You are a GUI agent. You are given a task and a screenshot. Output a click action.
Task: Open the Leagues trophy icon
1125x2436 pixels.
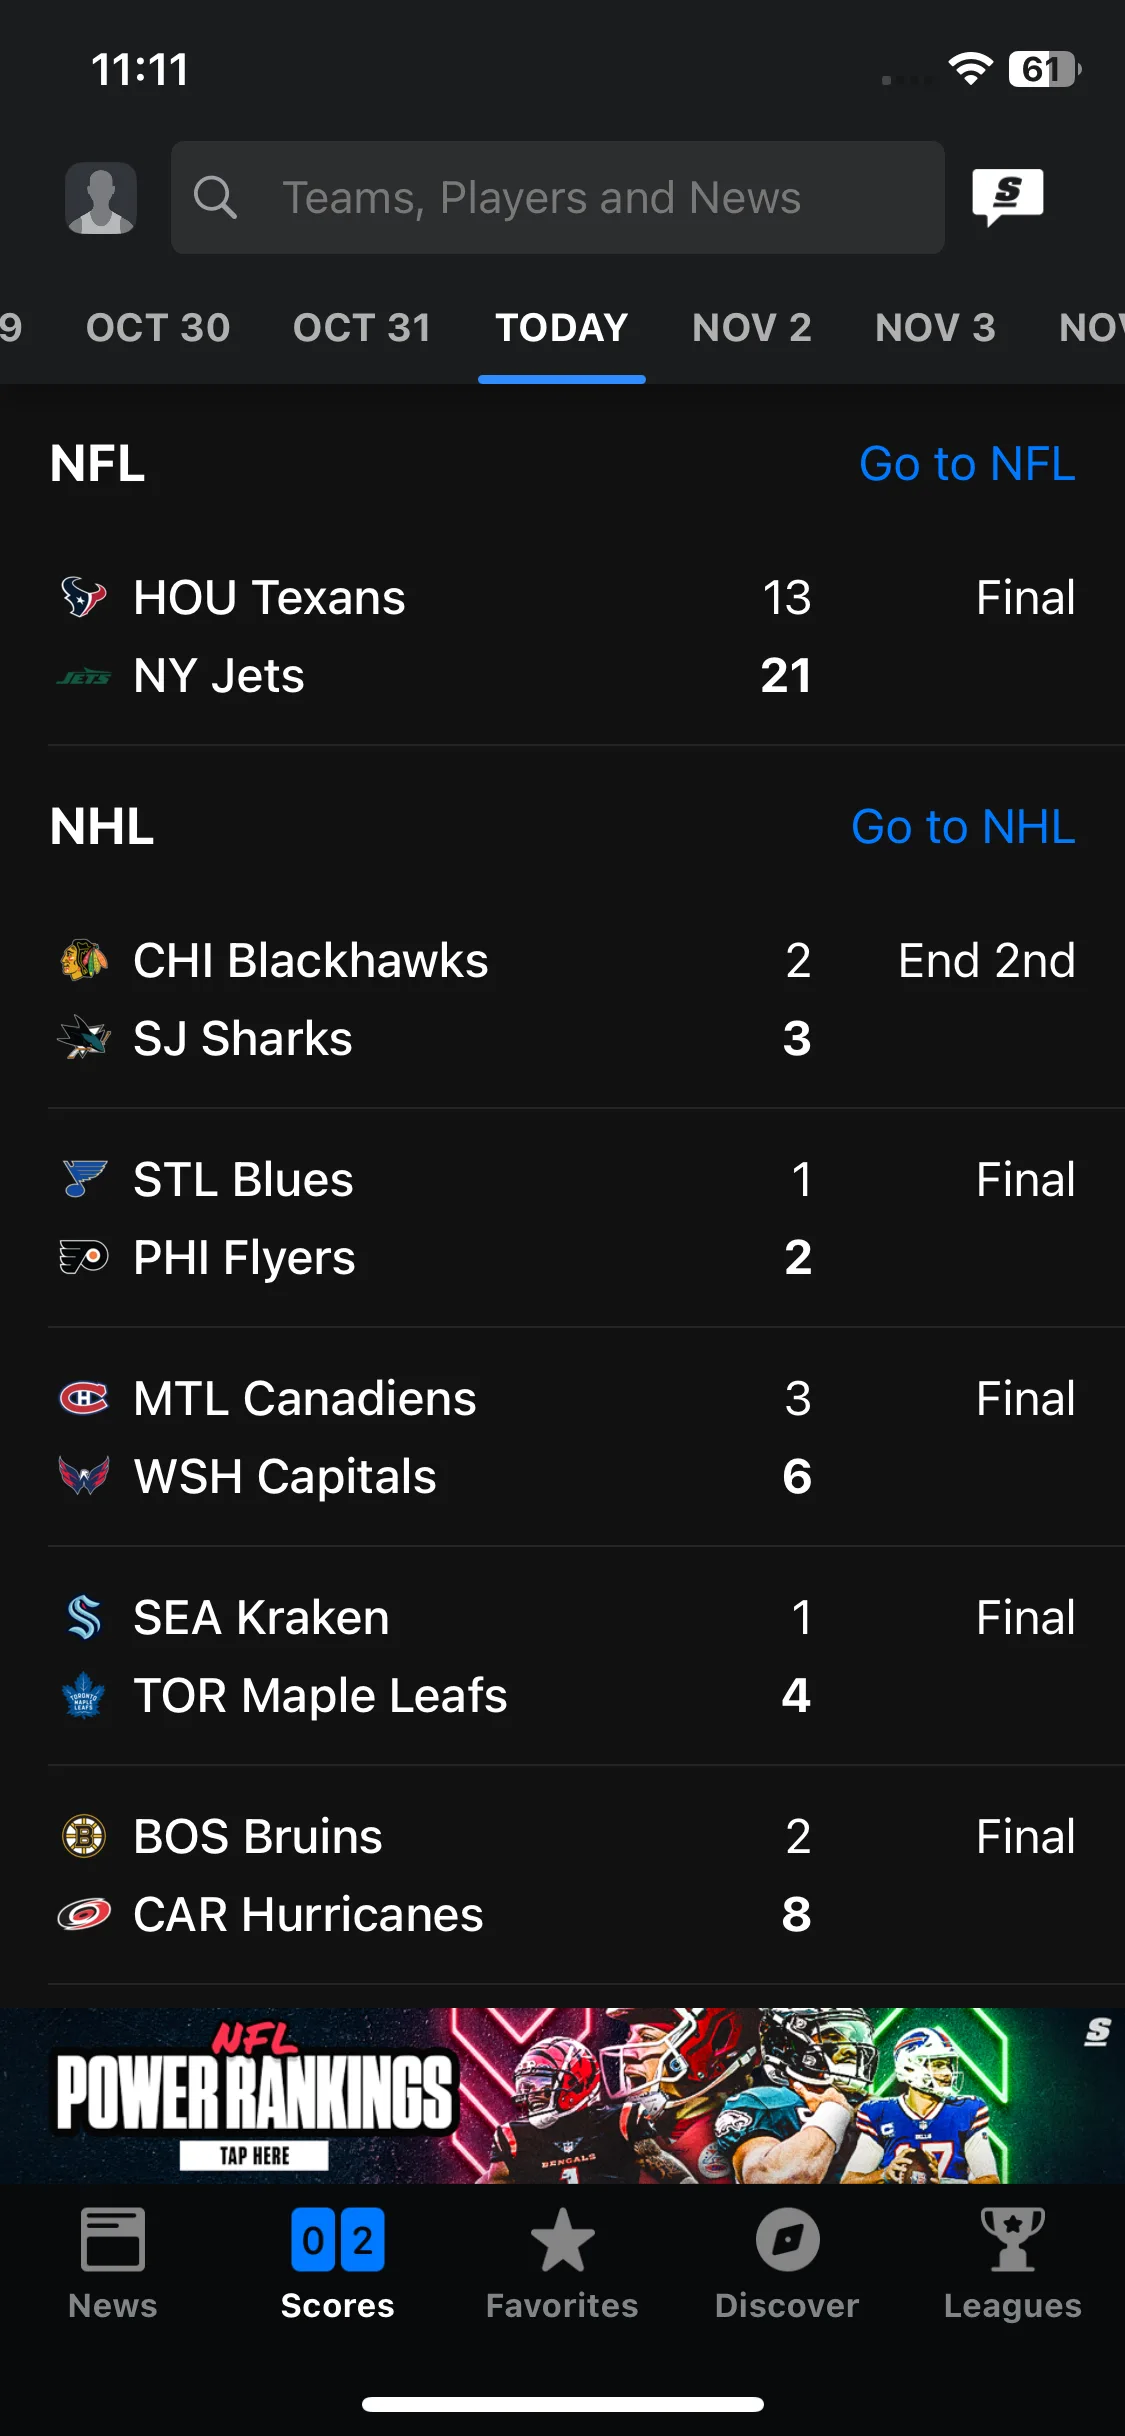tap(1012, 2240)
